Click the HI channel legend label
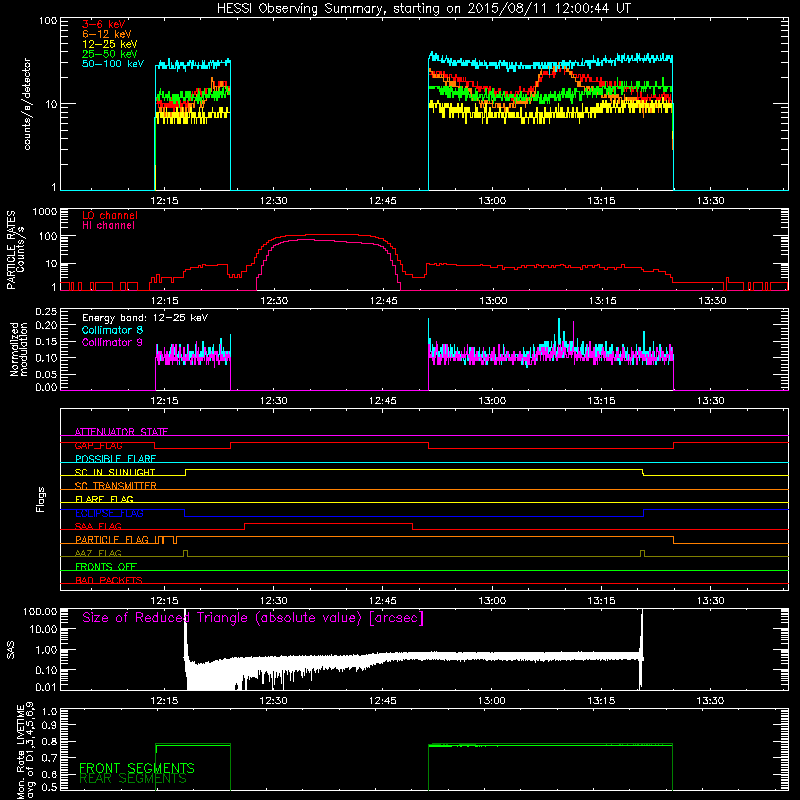Viewport: 800px width, 800px height. click(x=109, y=226)
